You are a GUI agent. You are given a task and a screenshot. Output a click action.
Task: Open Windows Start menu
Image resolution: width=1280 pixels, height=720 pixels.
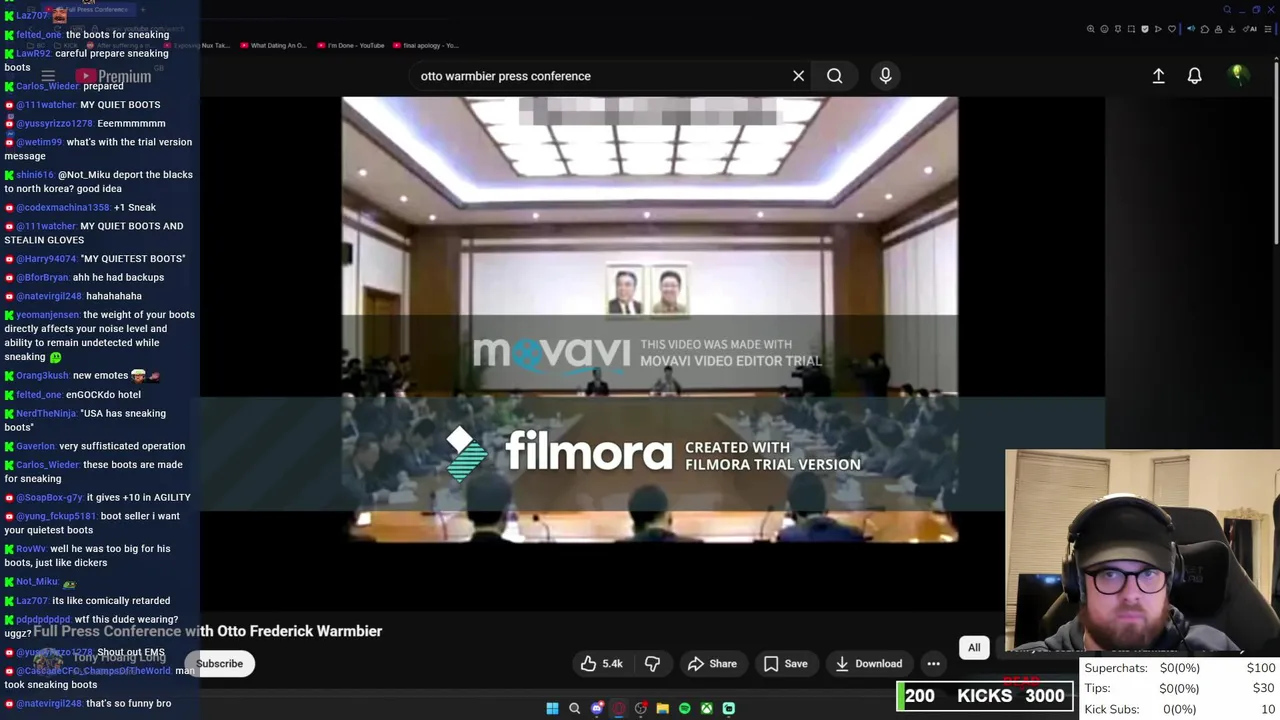(x=552, y=708)
